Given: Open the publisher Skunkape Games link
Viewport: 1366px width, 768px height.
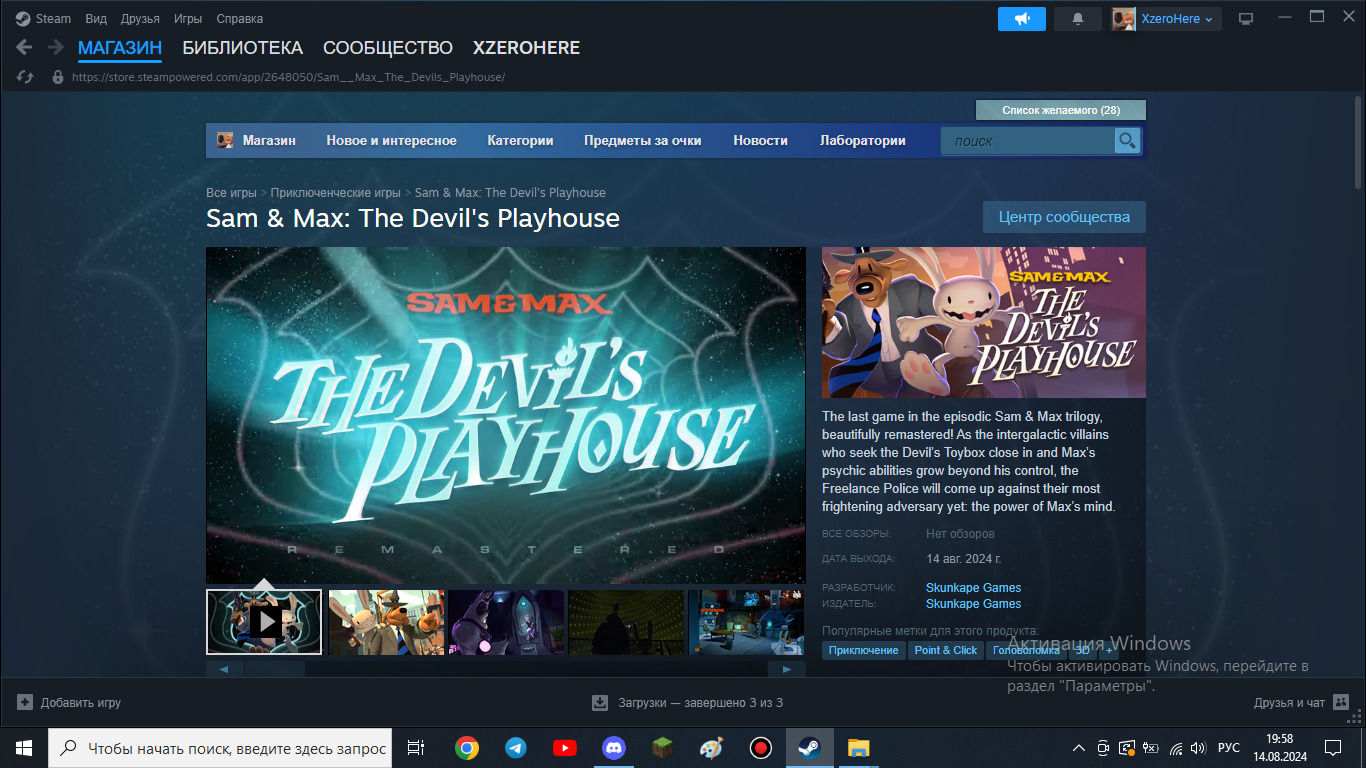Looking at the screenshot, I should click(973, 604).
